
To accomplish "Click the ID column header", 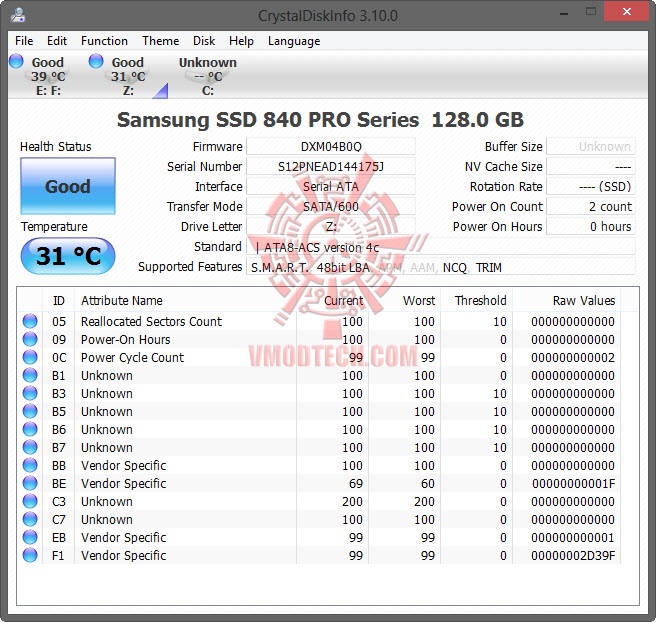I will pyautogui.click(x=59, y=300).
